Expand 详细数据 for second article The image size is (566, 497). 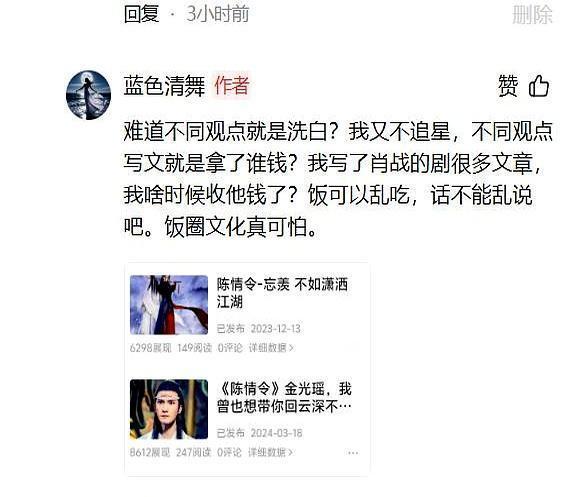pos(270,452)
